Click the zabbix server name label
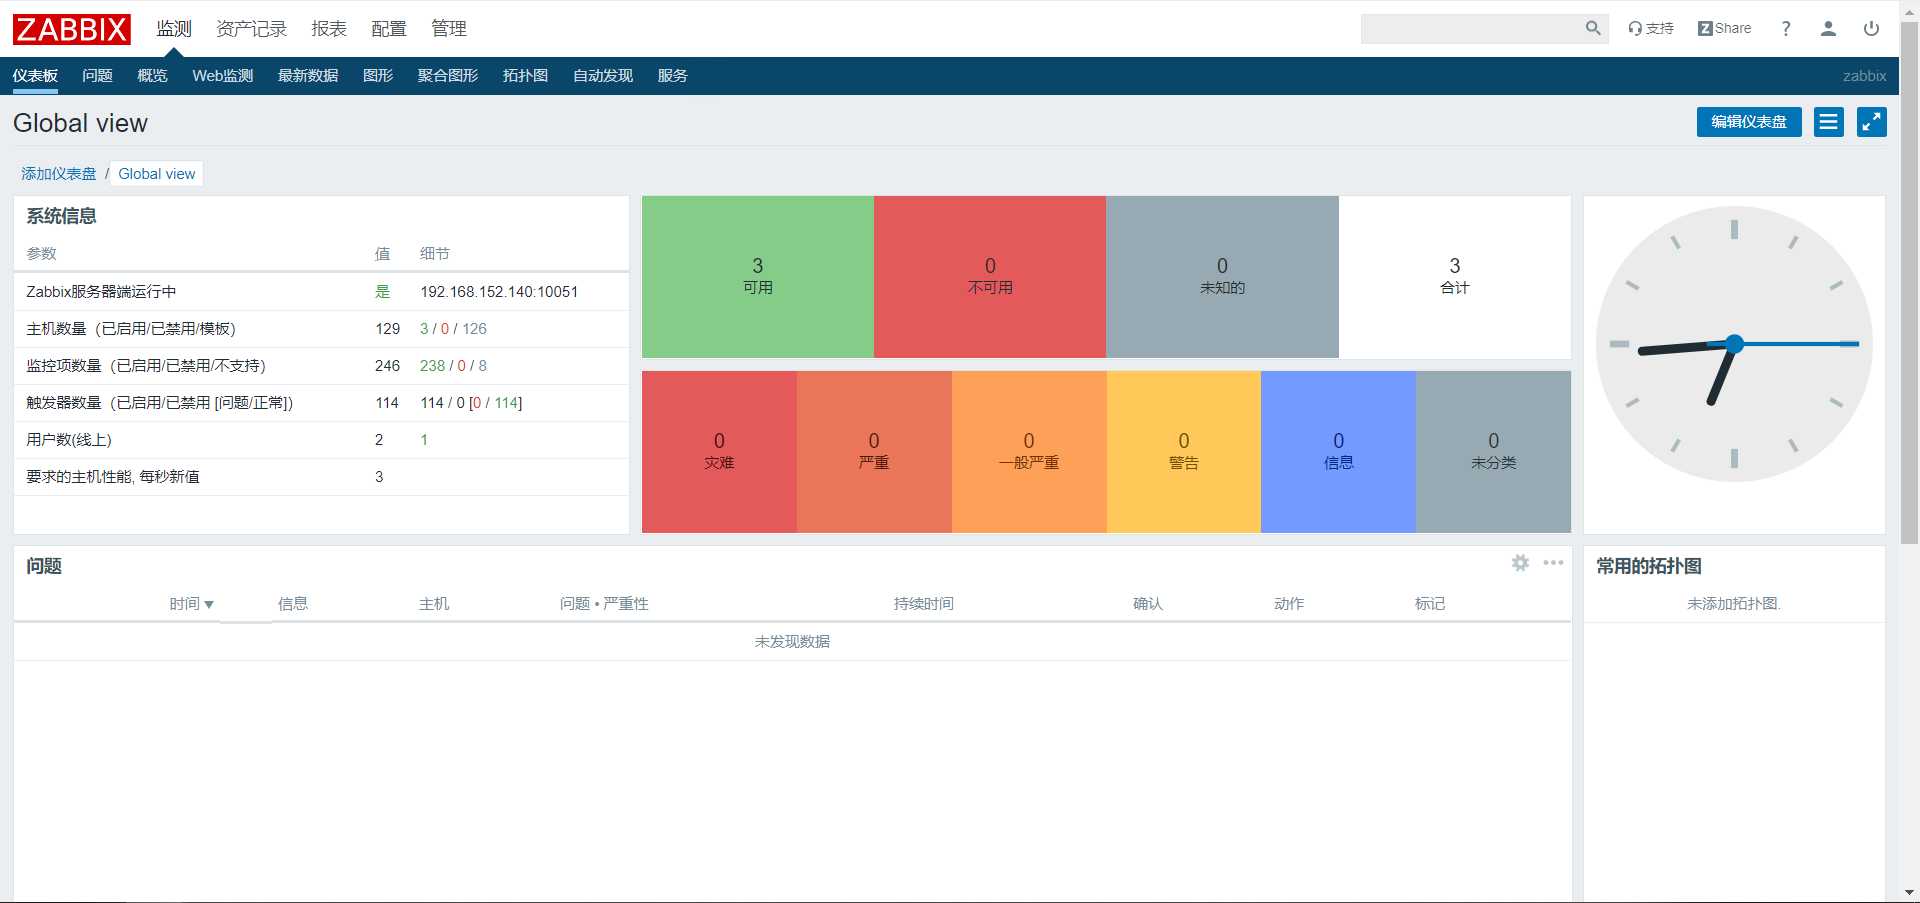This screenshot has height=903, width=1920. pyautogui.click(x=1864, y=76)
